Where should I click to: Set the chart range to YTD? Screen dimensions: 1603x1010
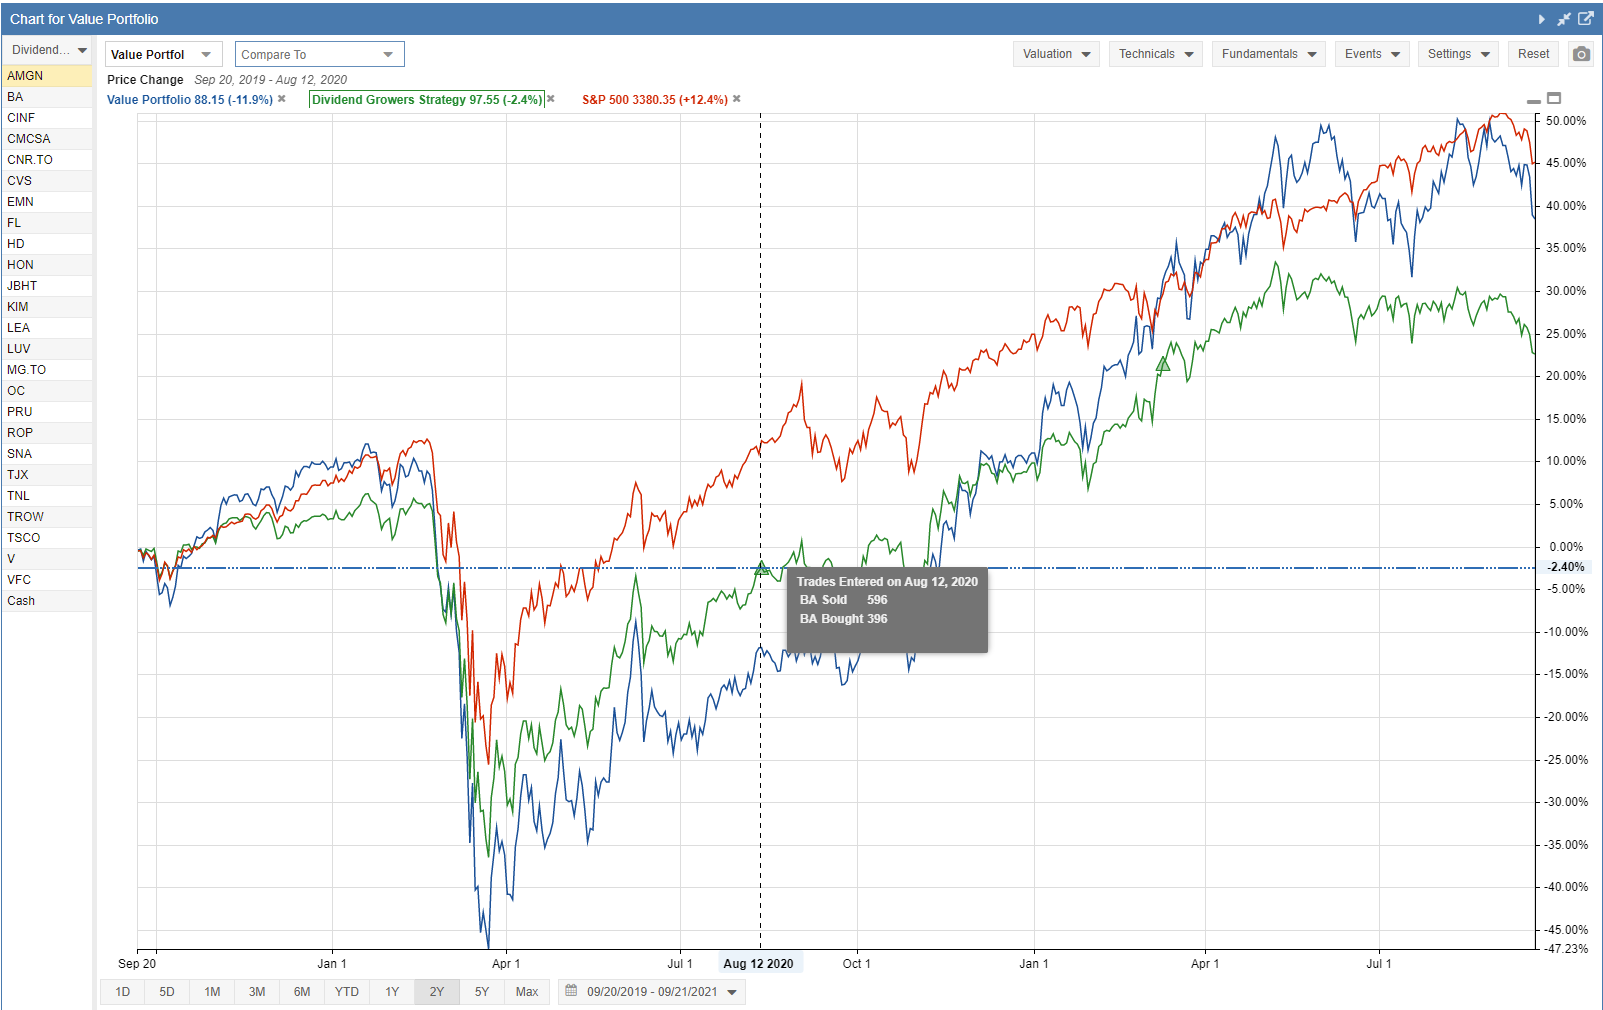pyautogui.click(x=347, y=992)
